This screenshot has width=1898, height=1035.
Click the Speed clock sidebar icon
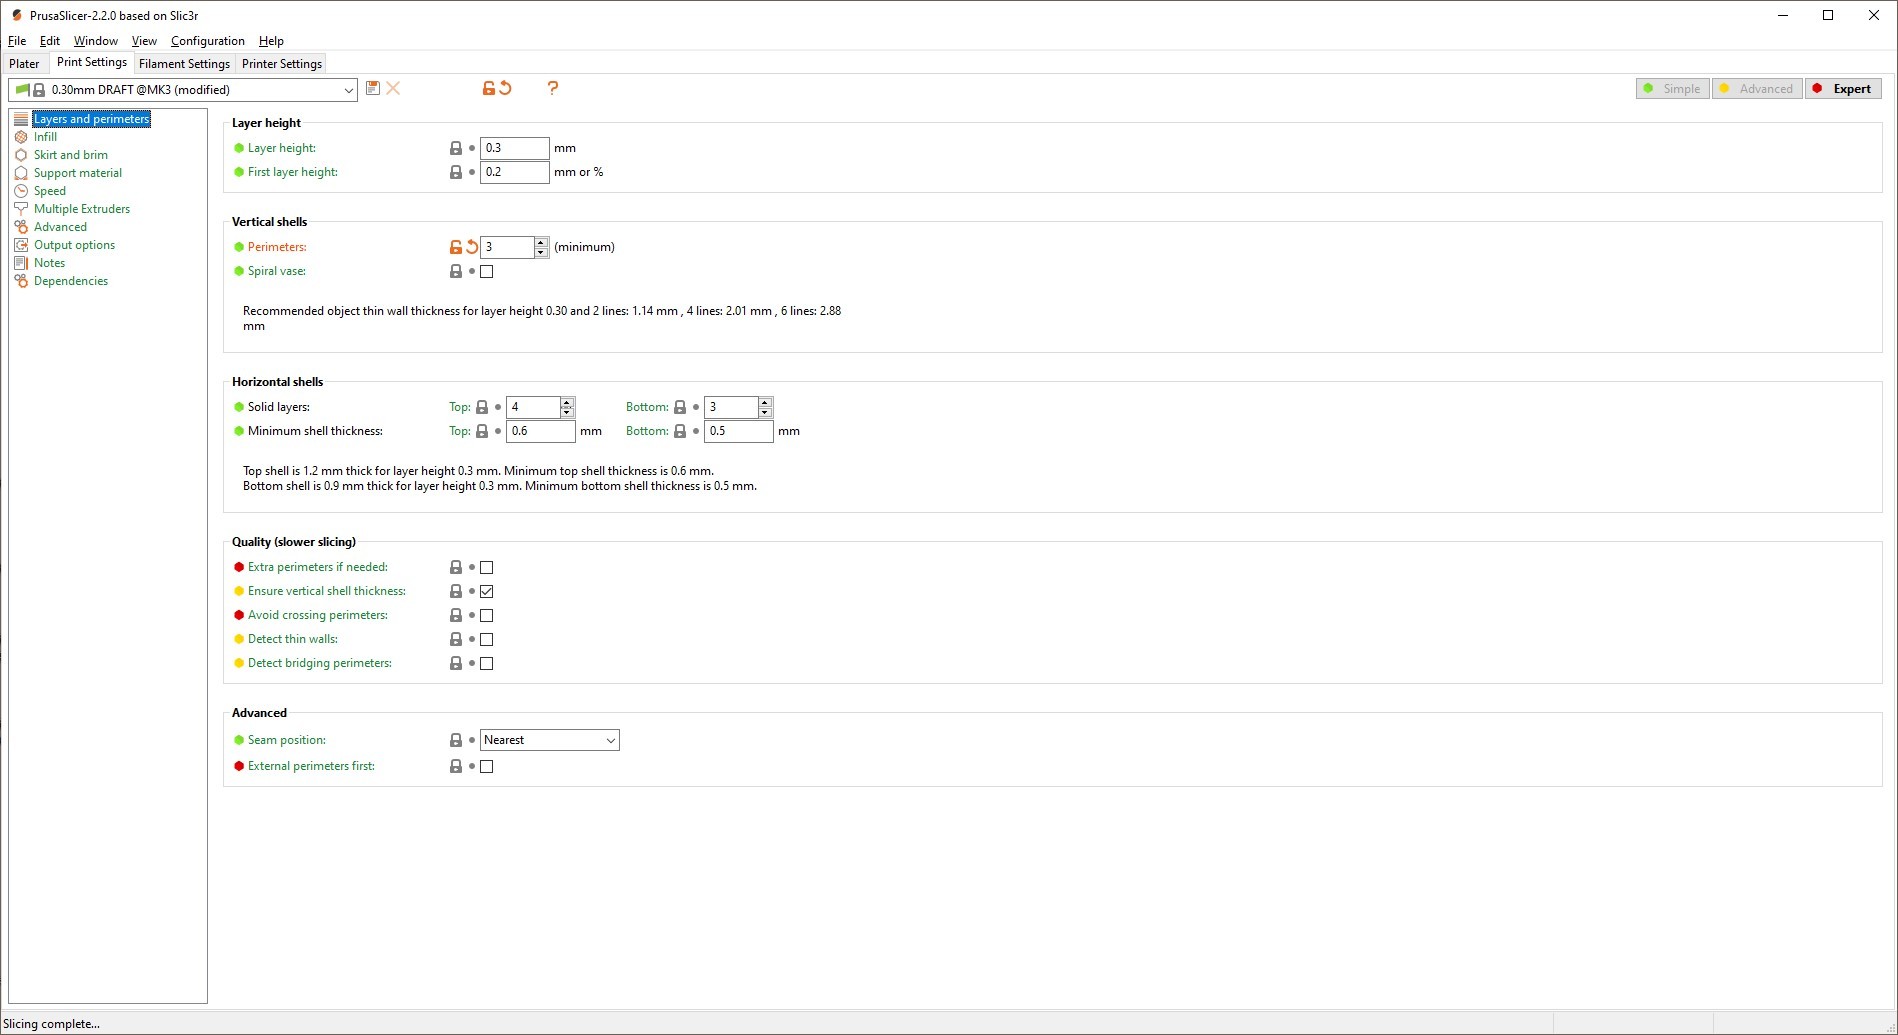click(x=21, y=191)
